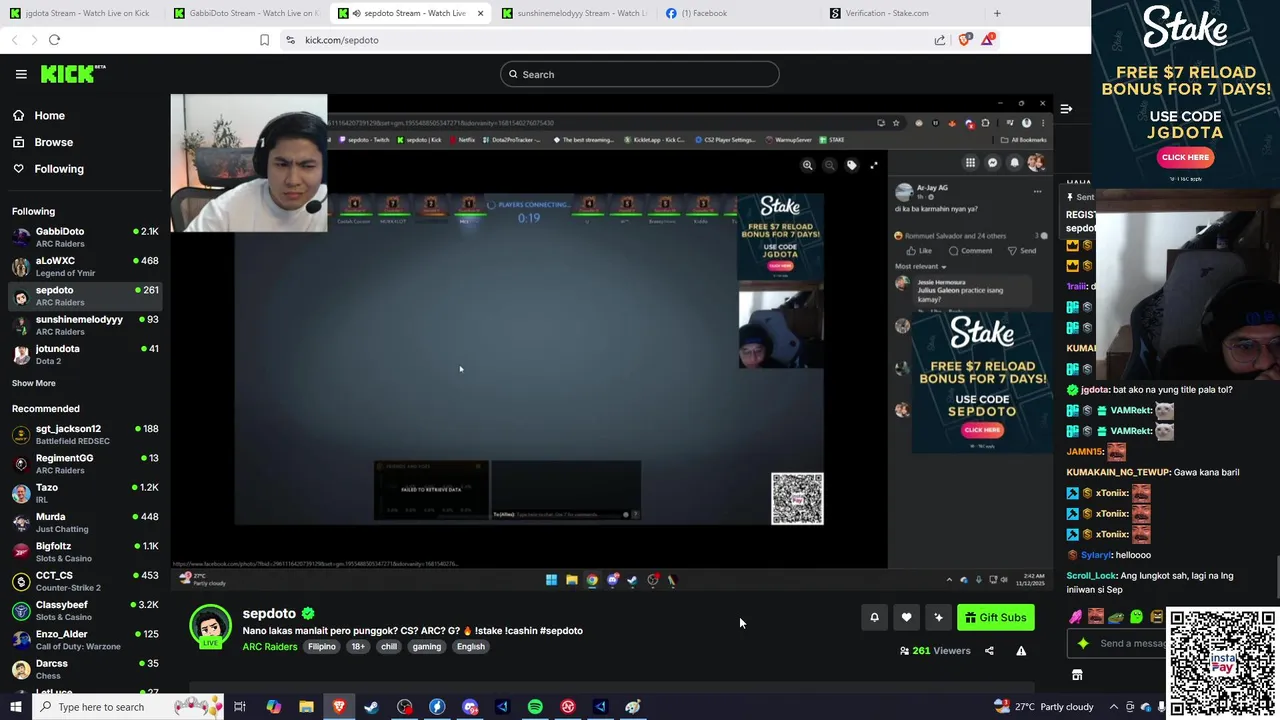Expand Show more under Following

pyautogui.click(x=34, y=383)
